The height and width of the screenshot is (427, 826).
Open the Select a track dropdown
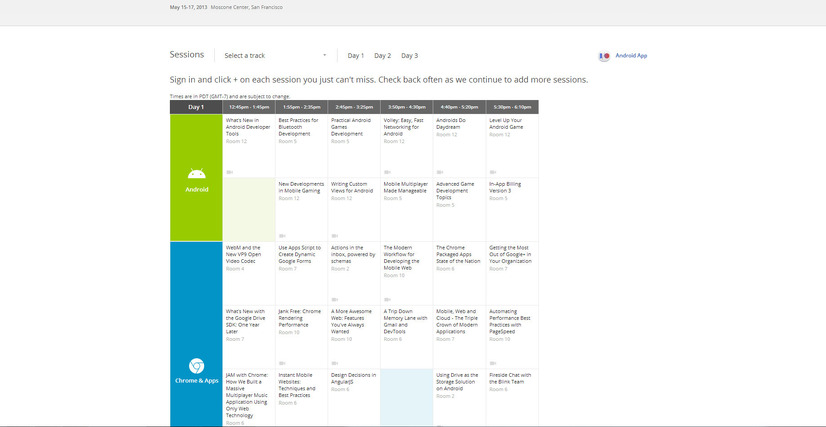(276, 55)
